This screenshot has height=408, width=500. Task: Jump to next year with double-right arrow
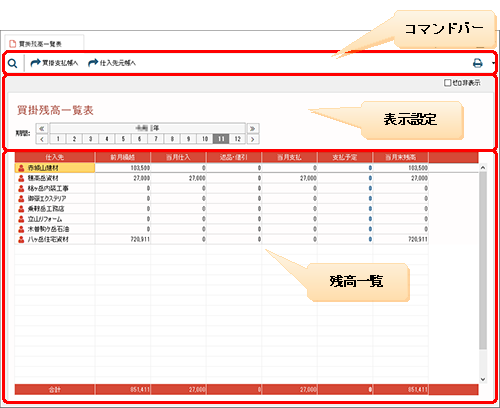(x=253, y=128)
